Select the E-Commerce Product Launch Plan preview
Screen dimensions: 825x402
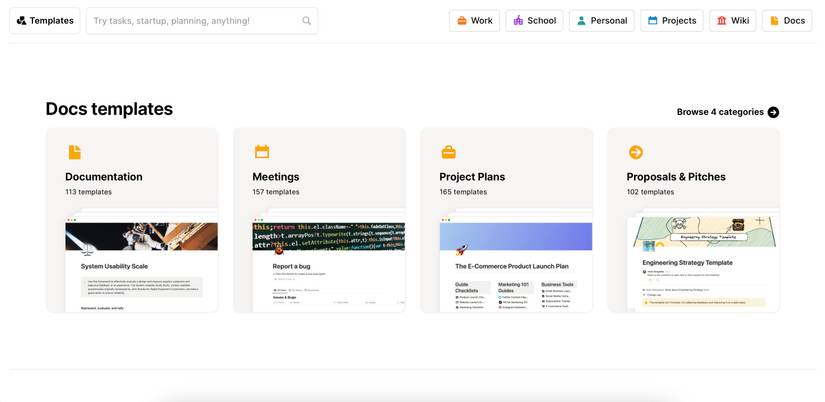pos(516,267)
